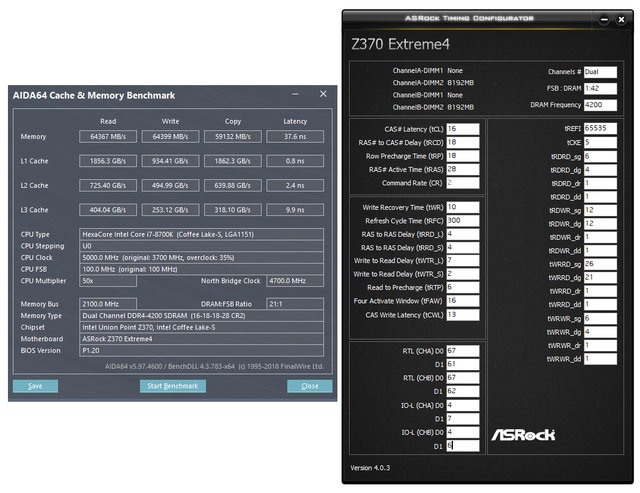The image size is (640, 493).
Task: Click the Memory Latency 37.6 ns cell
Action: 295,137
